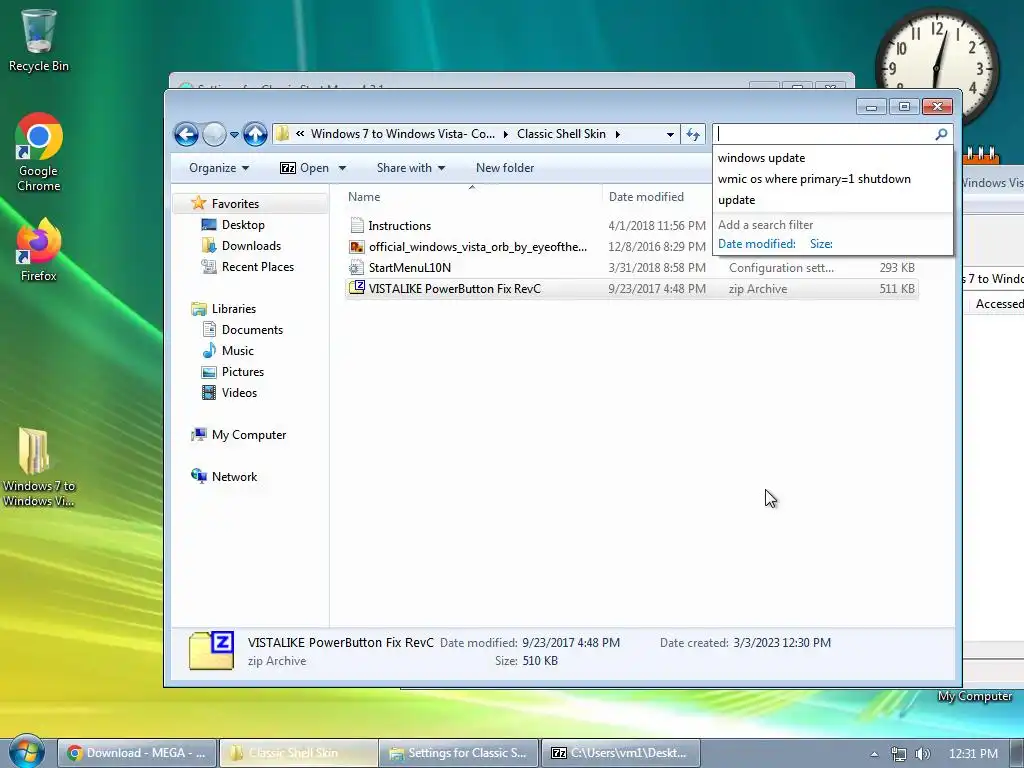
Task: Open the Organize menu
Action: [x=219, y=168]
